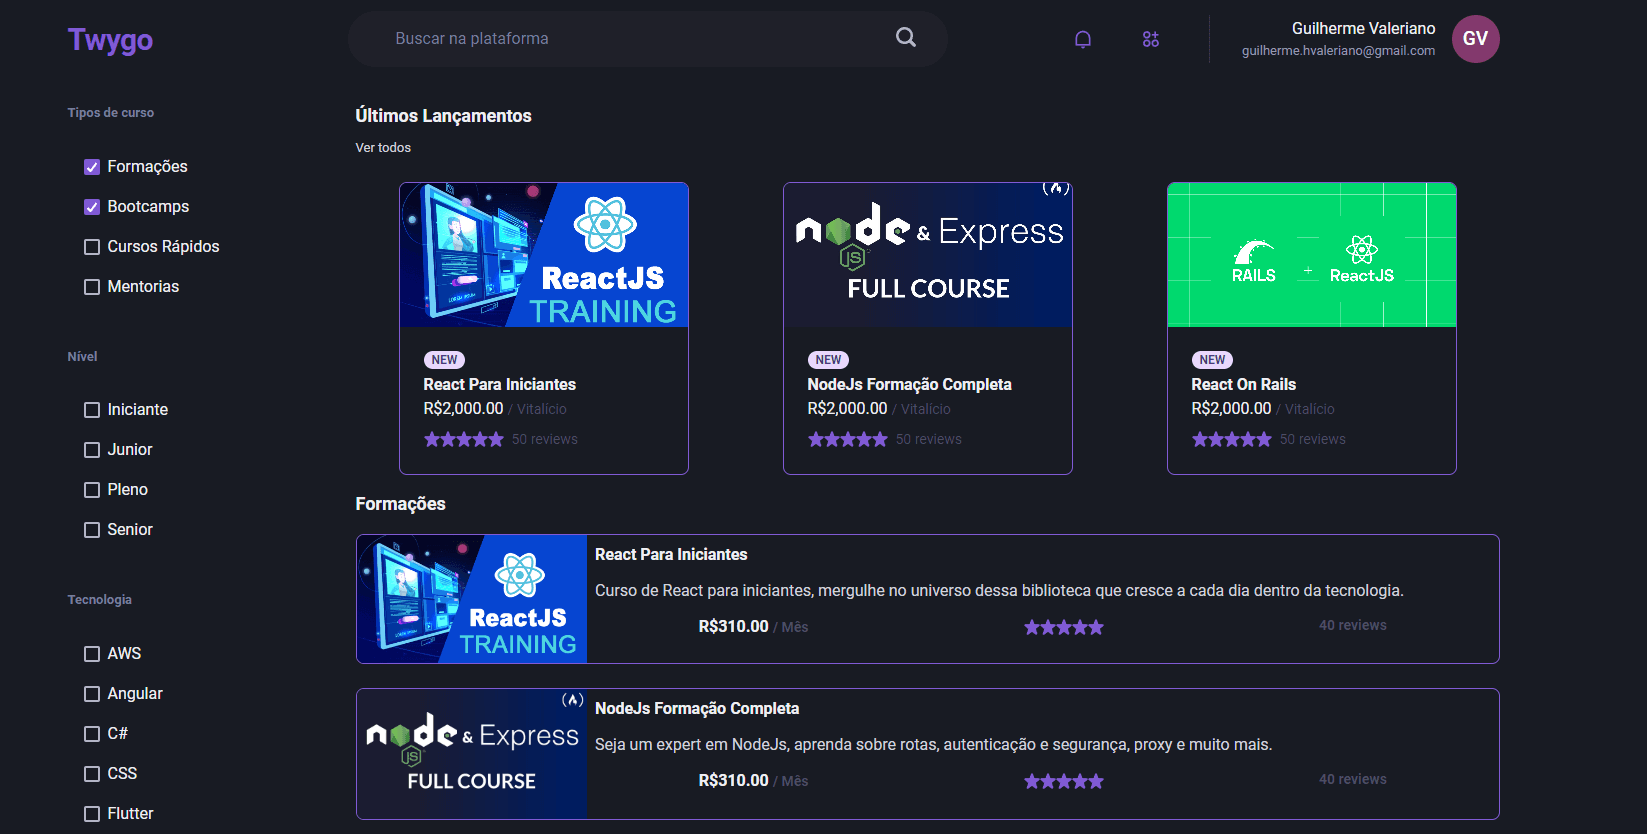Open the apps grid icon

pyautogui.click(x=1151, y=39)
